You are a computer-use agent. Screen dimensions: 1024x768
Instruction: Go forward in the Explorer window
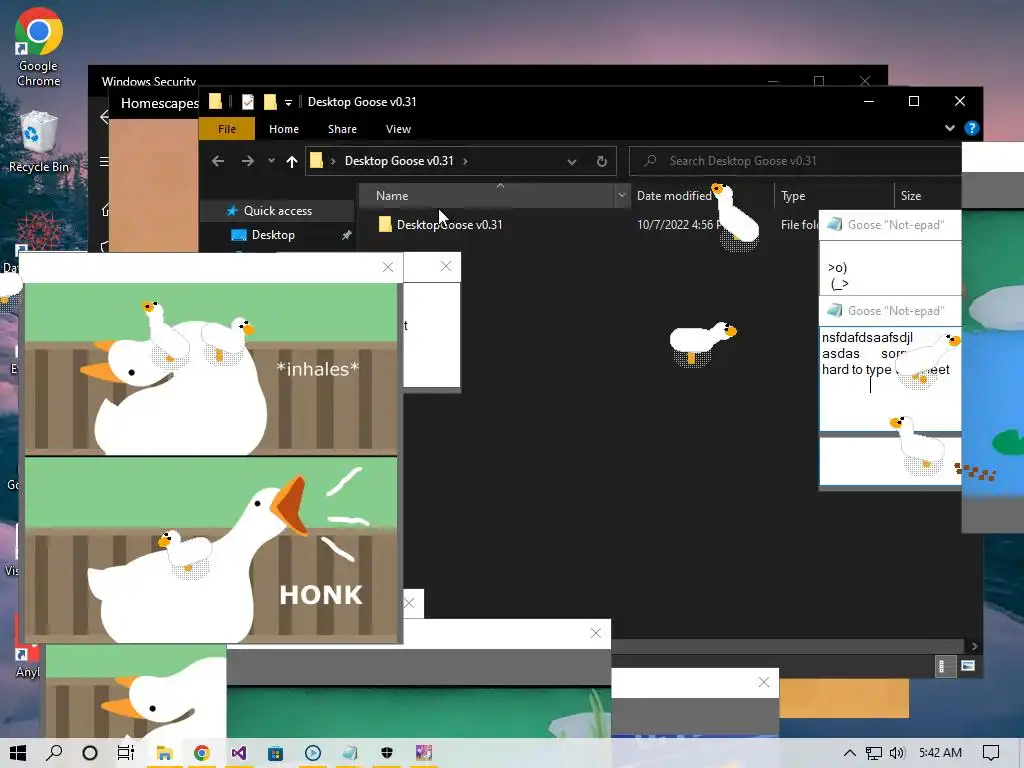pos(248,161)
